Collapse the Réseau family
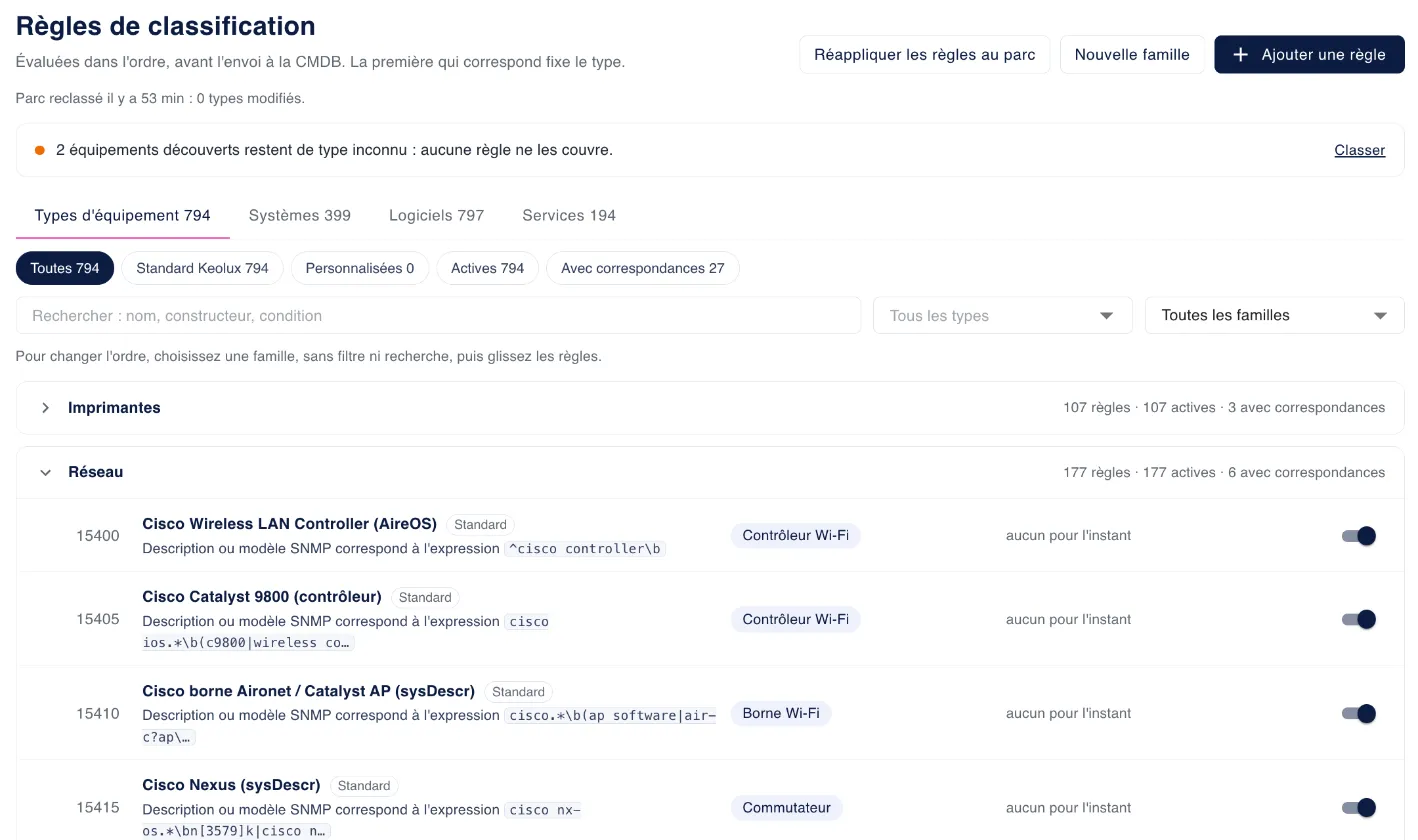The width and height of the screenshot is (1418, 840). point(45,472)
